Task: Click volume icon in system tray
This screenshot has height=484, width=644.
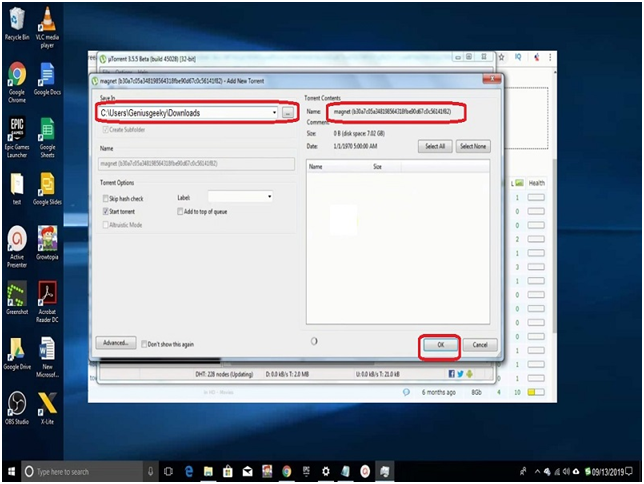Action: [x=566, y=472]
